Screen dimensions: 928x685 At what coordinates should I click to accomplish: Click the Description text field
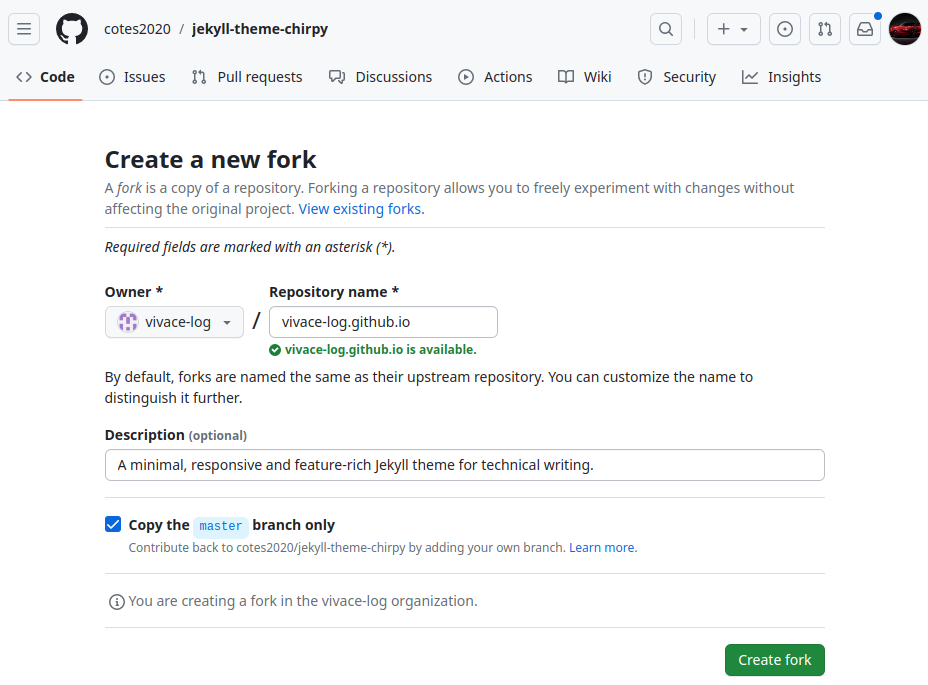click(x=465, y=465)
